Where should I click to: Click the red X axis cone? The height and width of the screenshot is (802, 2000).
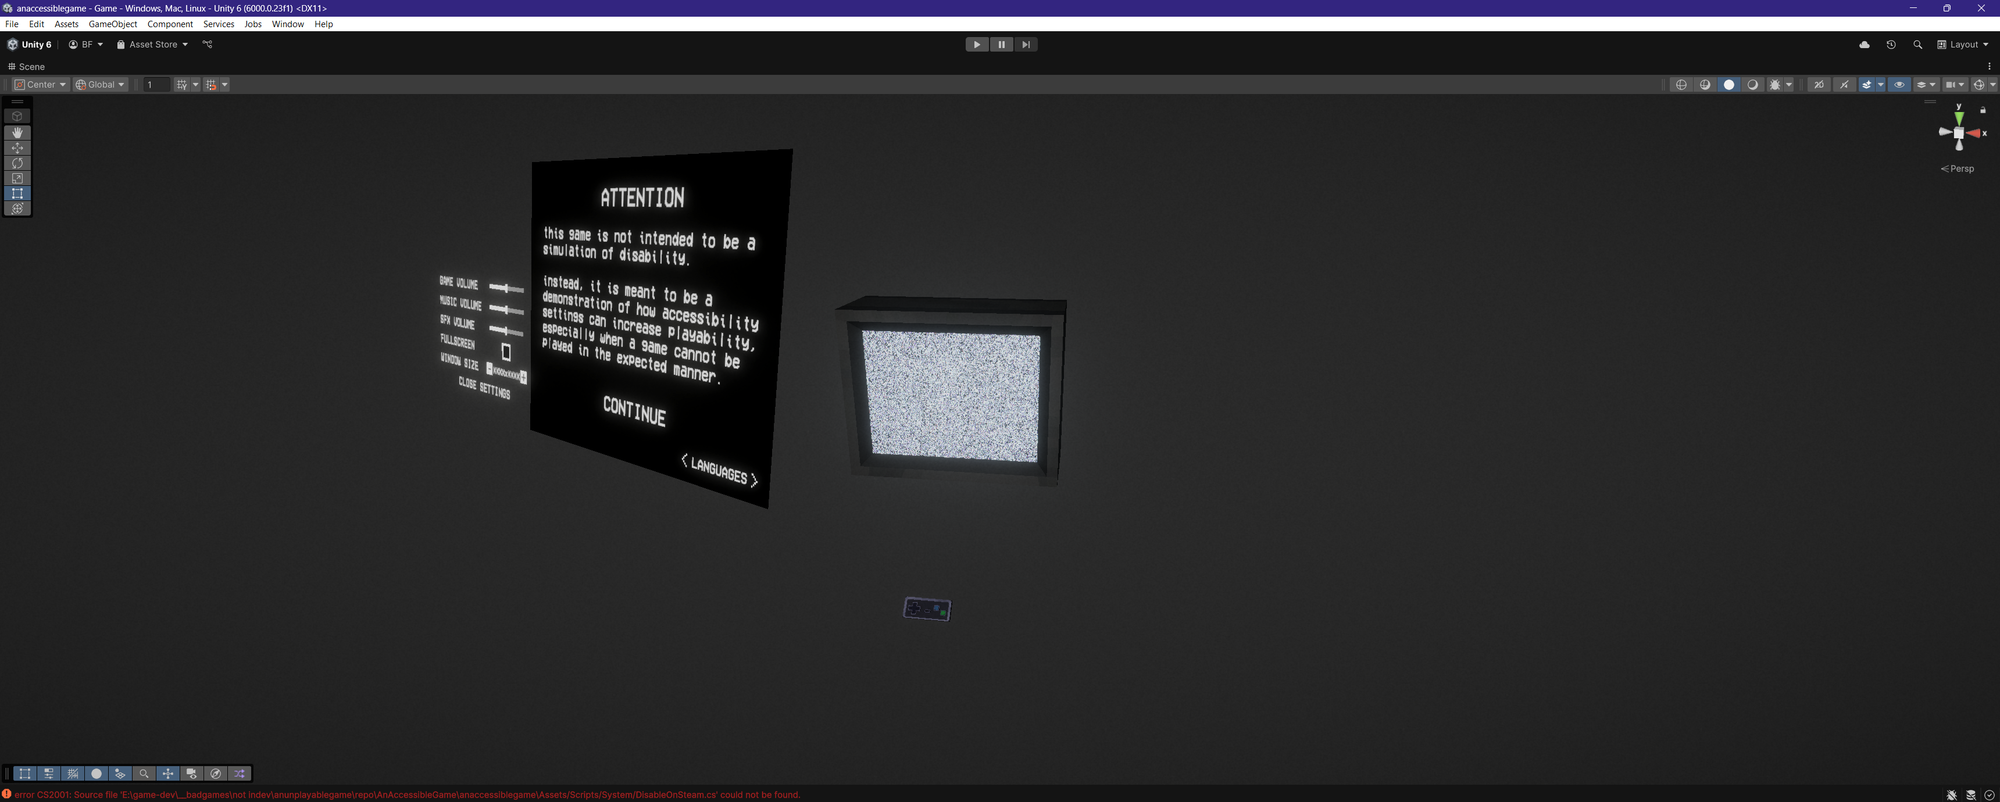[x=1974, y=133]
